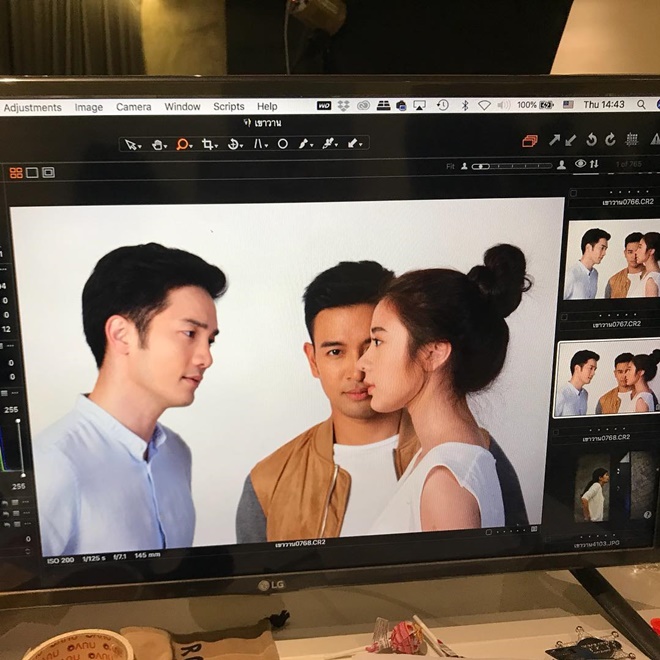660x660 pixels.
Task: Open the Adjustments menu
Action: pyautogui.click(x=32, y=107)
